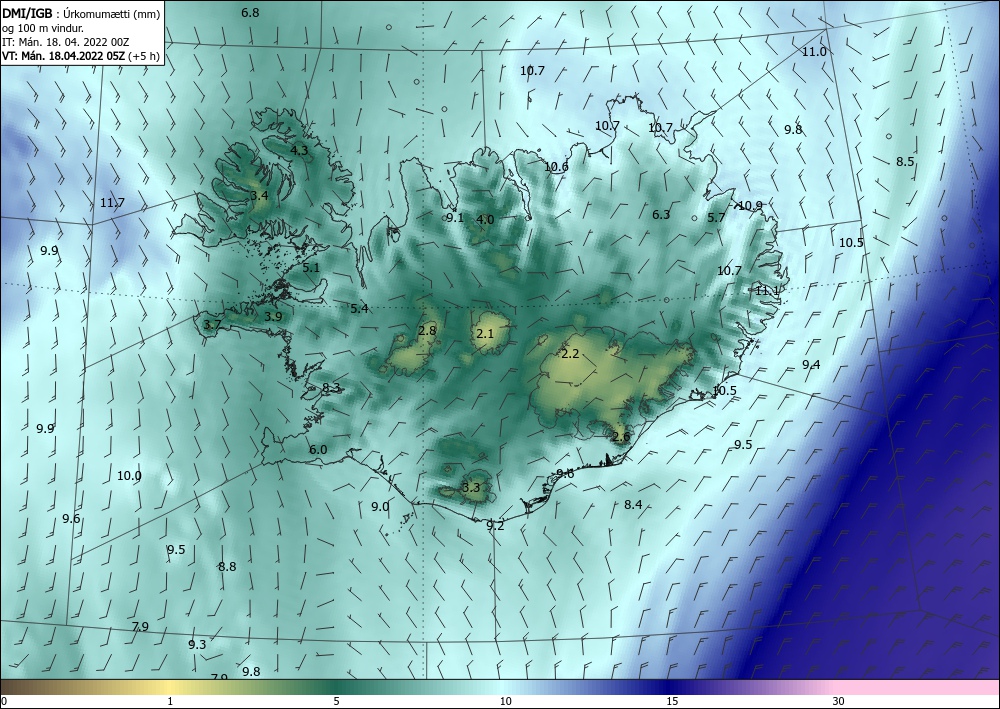The height and width of the screenshot is (709, 1000).
Task: Click the '0' tick label on the color scale
Action: (x=4, y=701)
